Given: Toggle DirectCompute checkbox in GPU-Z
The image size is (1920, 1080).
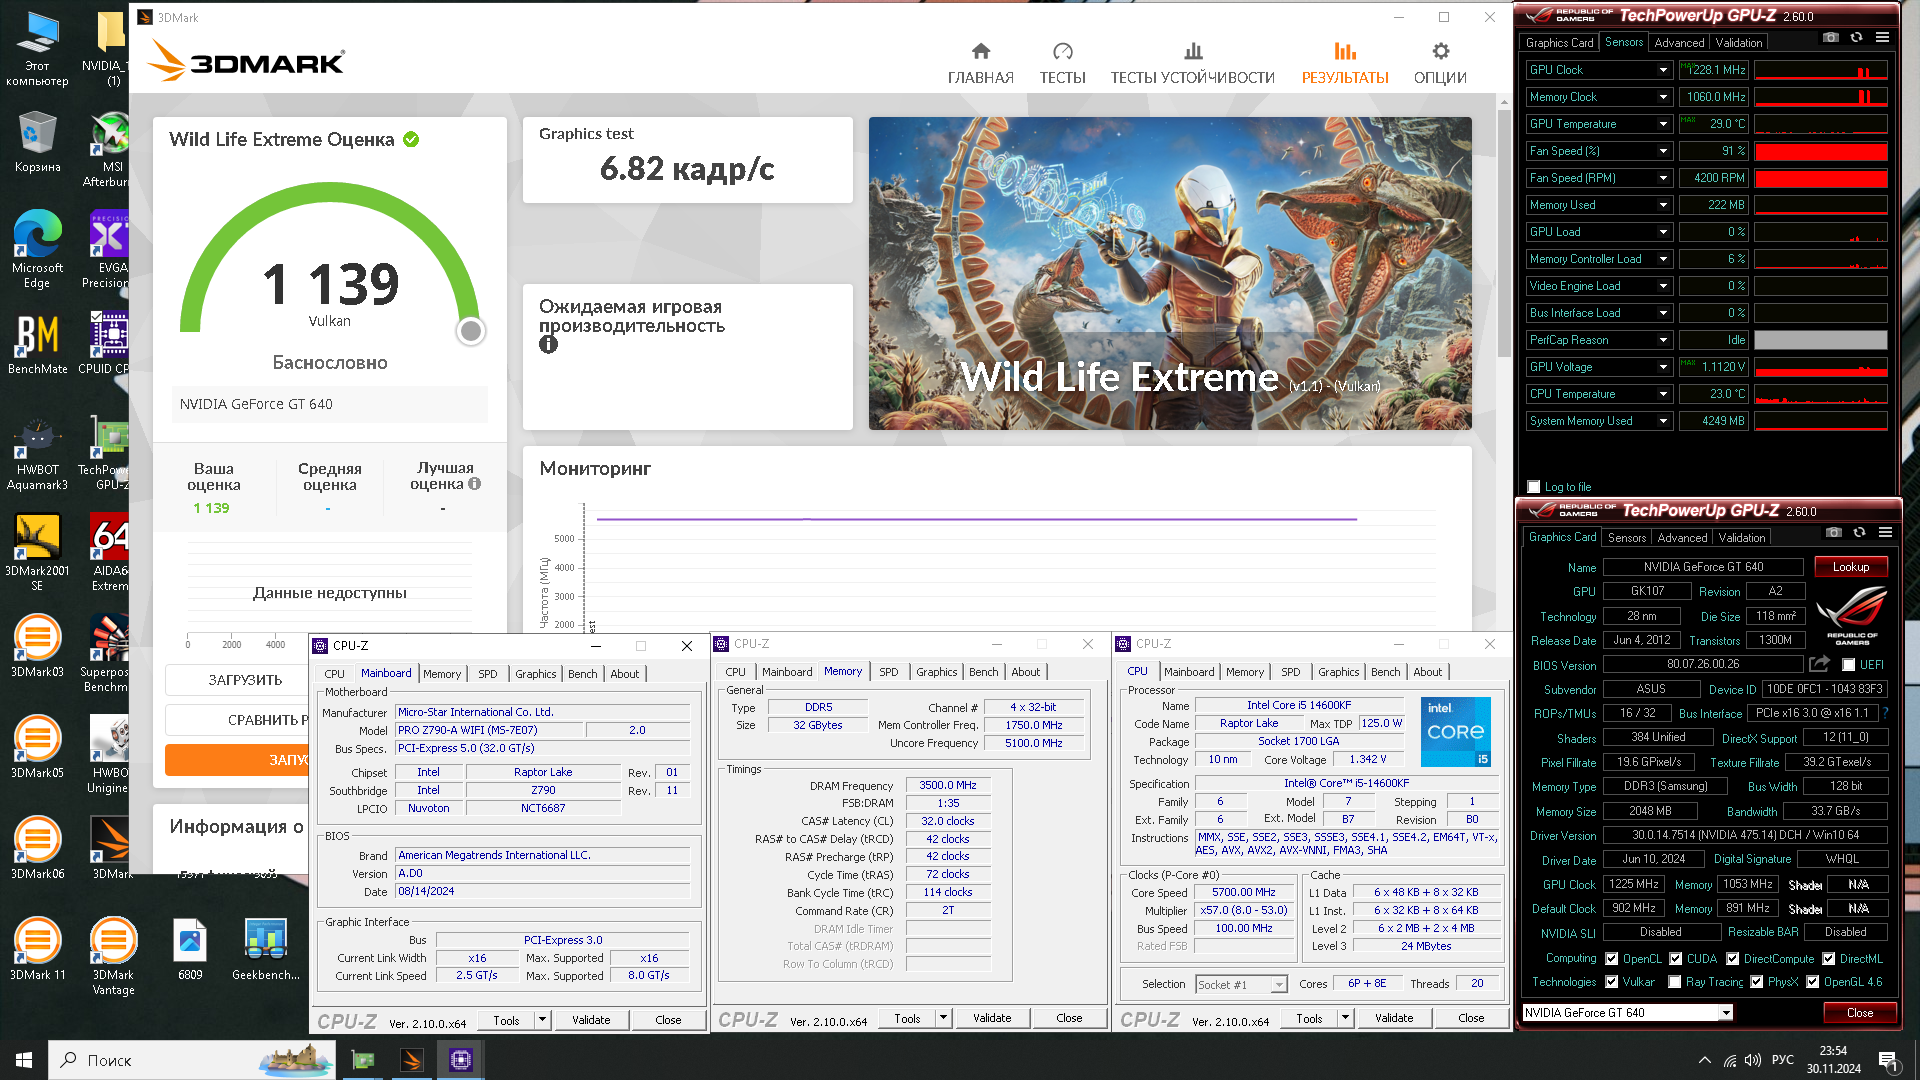Looking at the screenshot, I should [x=1732, y=959].
